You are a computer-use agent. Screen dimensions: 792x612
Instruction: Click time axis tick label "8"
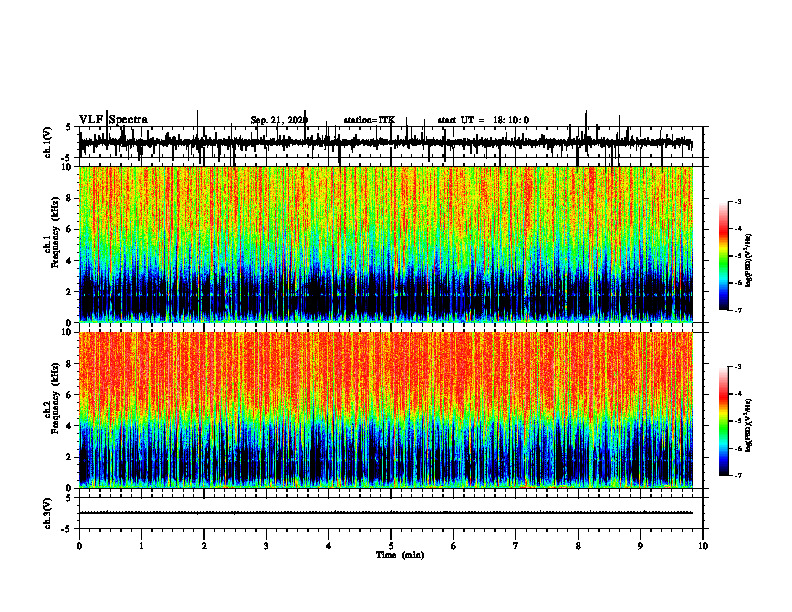coord(578,546)
